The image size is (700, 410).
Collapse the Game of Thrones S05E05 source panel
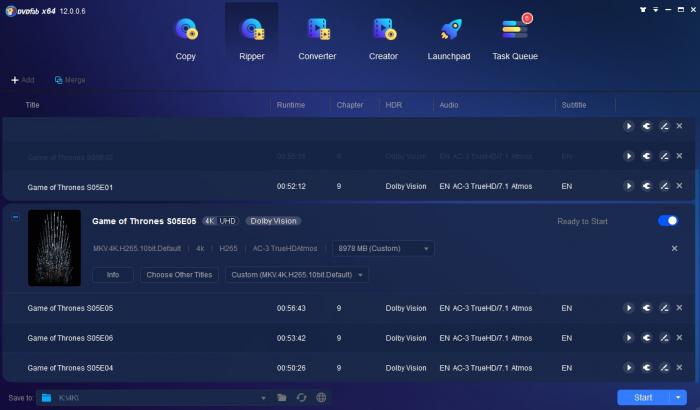(x=16, y=218)
